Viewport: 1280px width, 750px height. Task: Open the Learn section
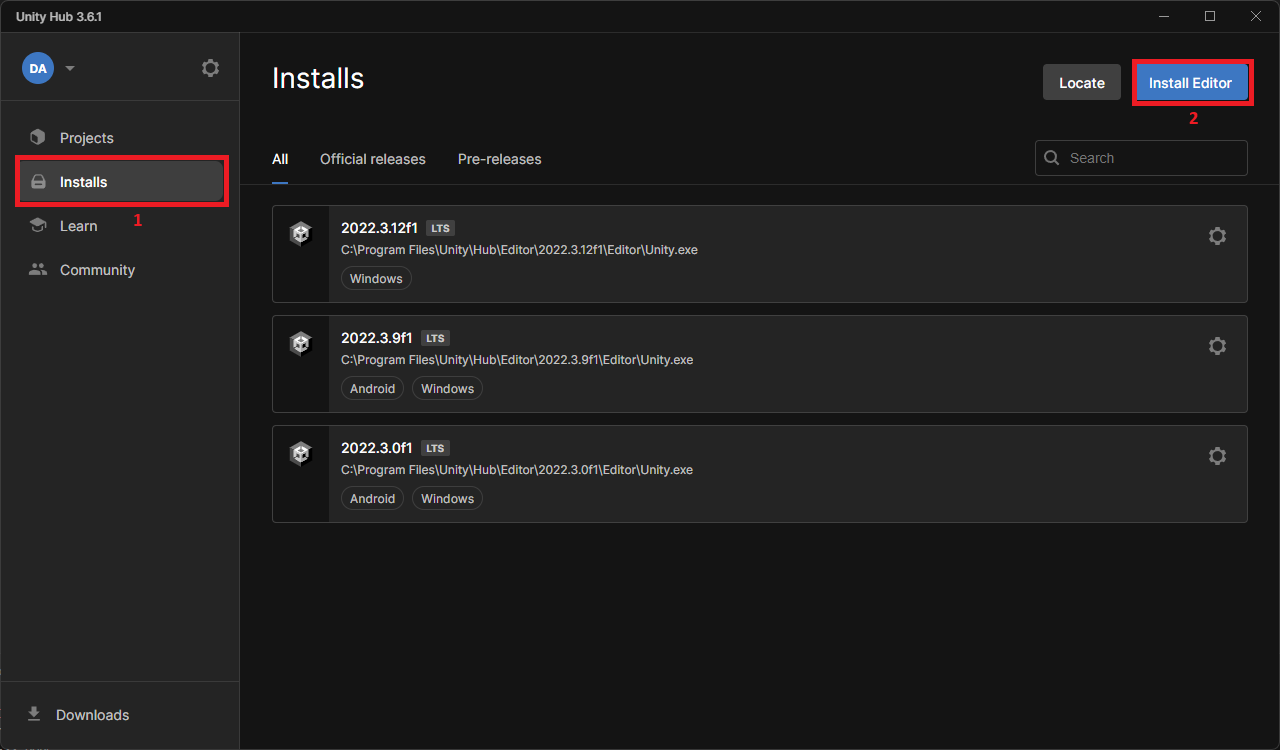click(79, 225)
